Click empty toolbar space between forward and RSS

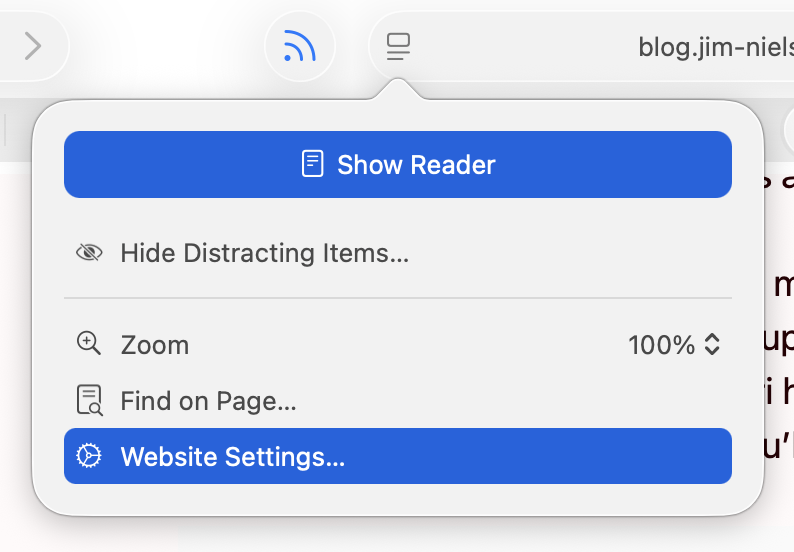point(165,46)
